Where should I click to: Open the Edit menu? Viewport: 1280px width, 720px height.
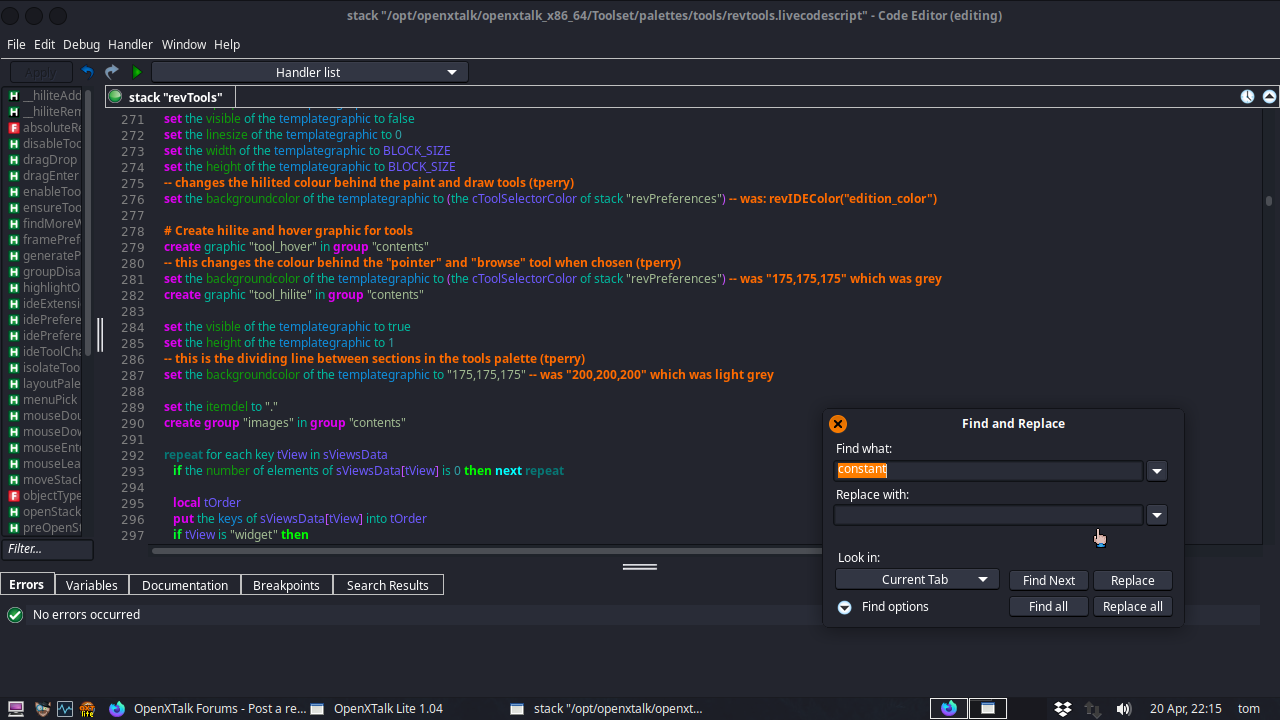tap(44, 44)
